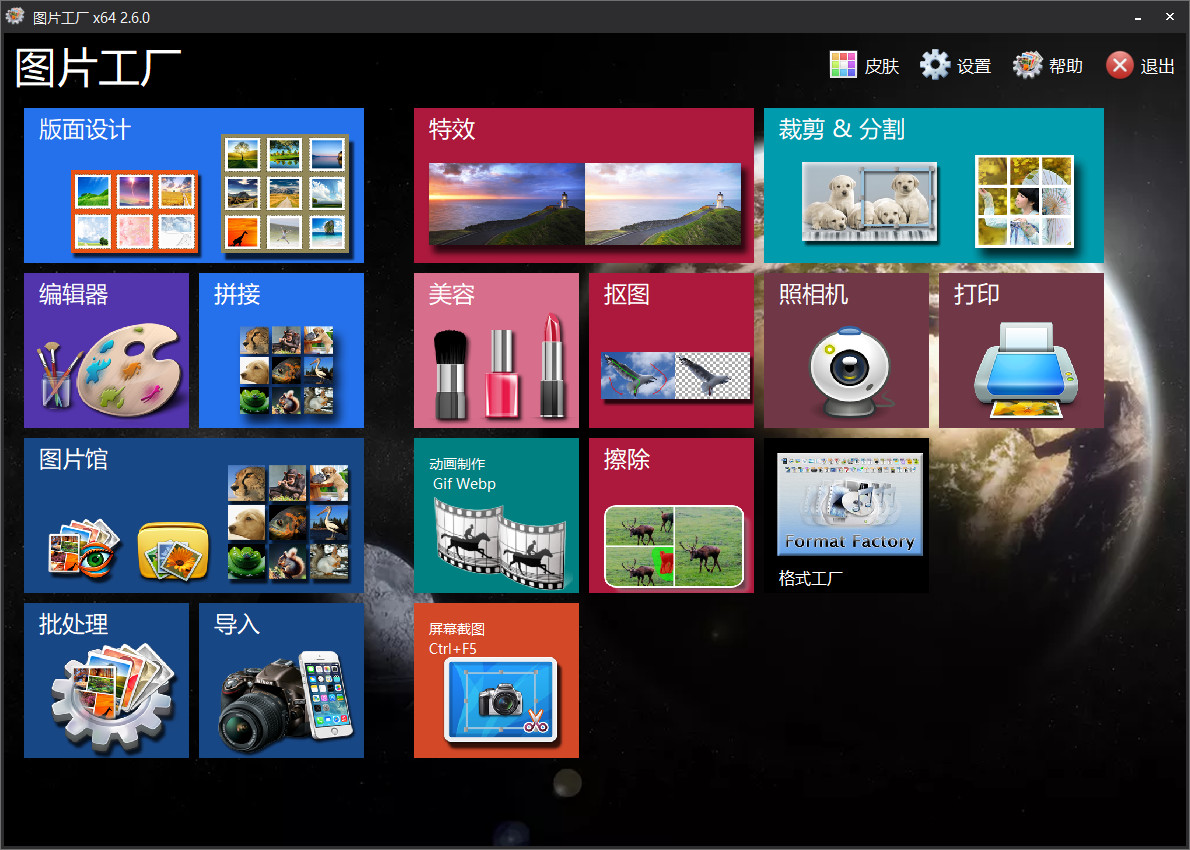Change the application skin via 皮肤
Screen dimensions: 1190x850
(864, 64)
